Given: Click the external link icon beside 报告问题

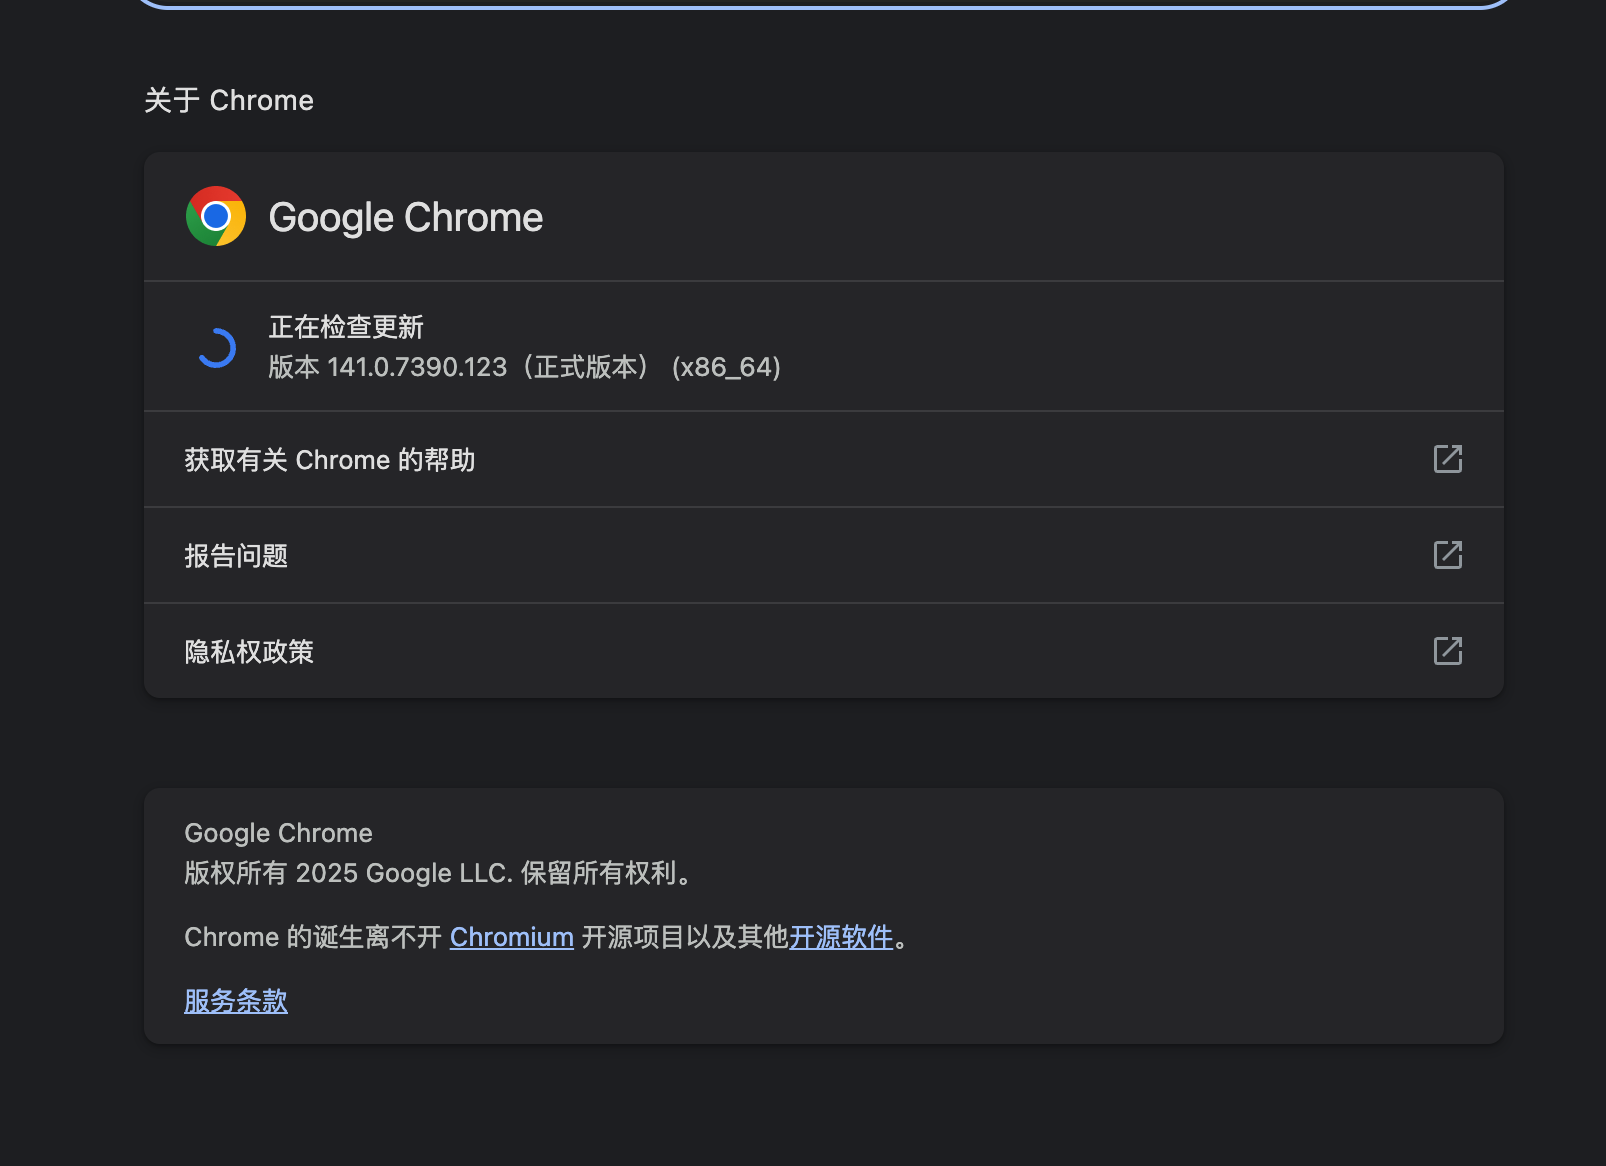Looking at the screenshot, I should (1448, 555).
